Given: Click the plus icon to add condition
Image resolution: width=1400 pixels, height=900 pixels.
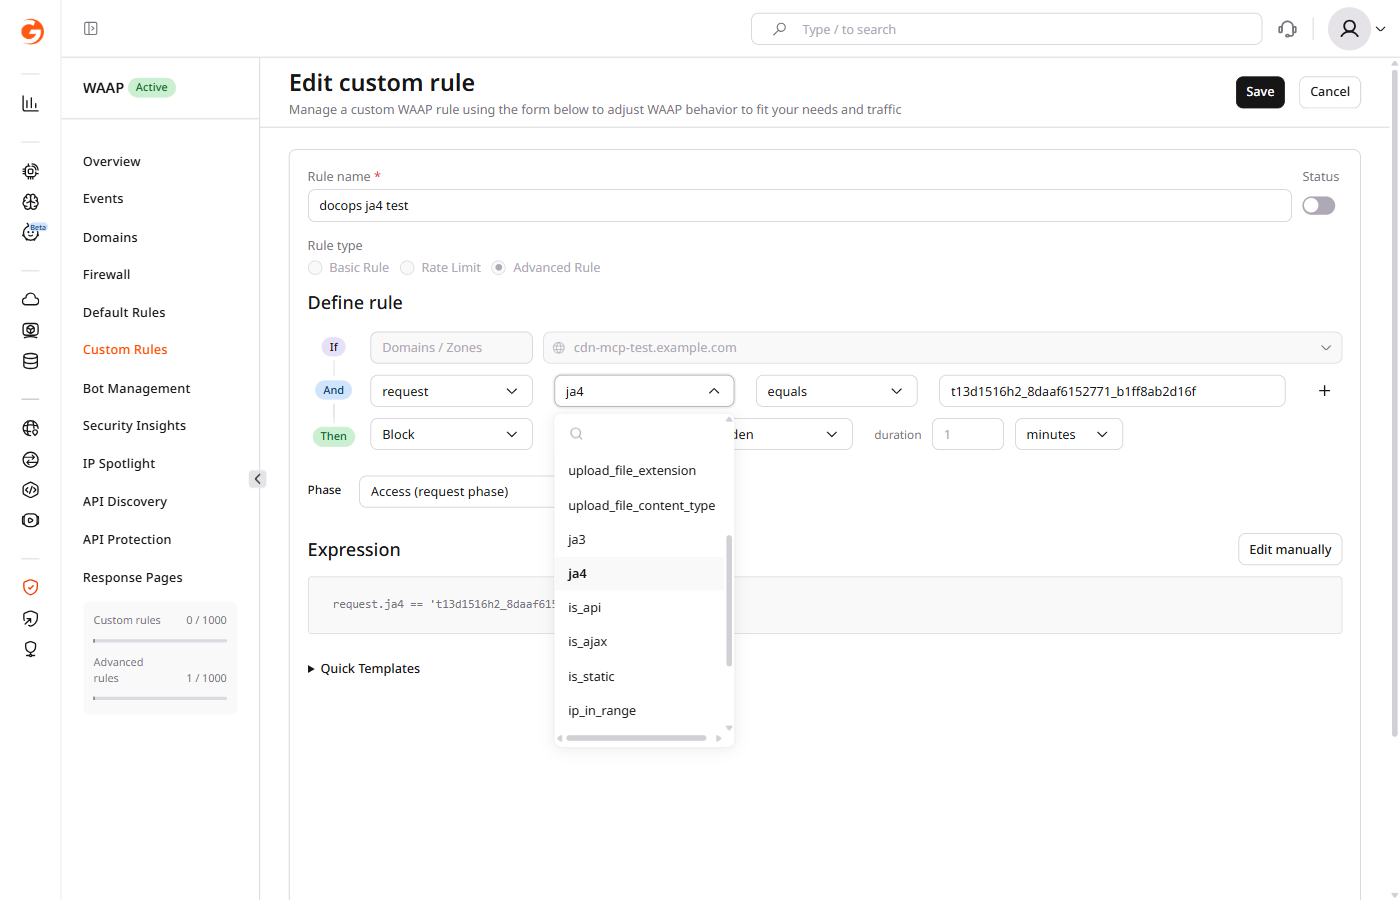Looking at the screenshot, I should coord(1324,391).
